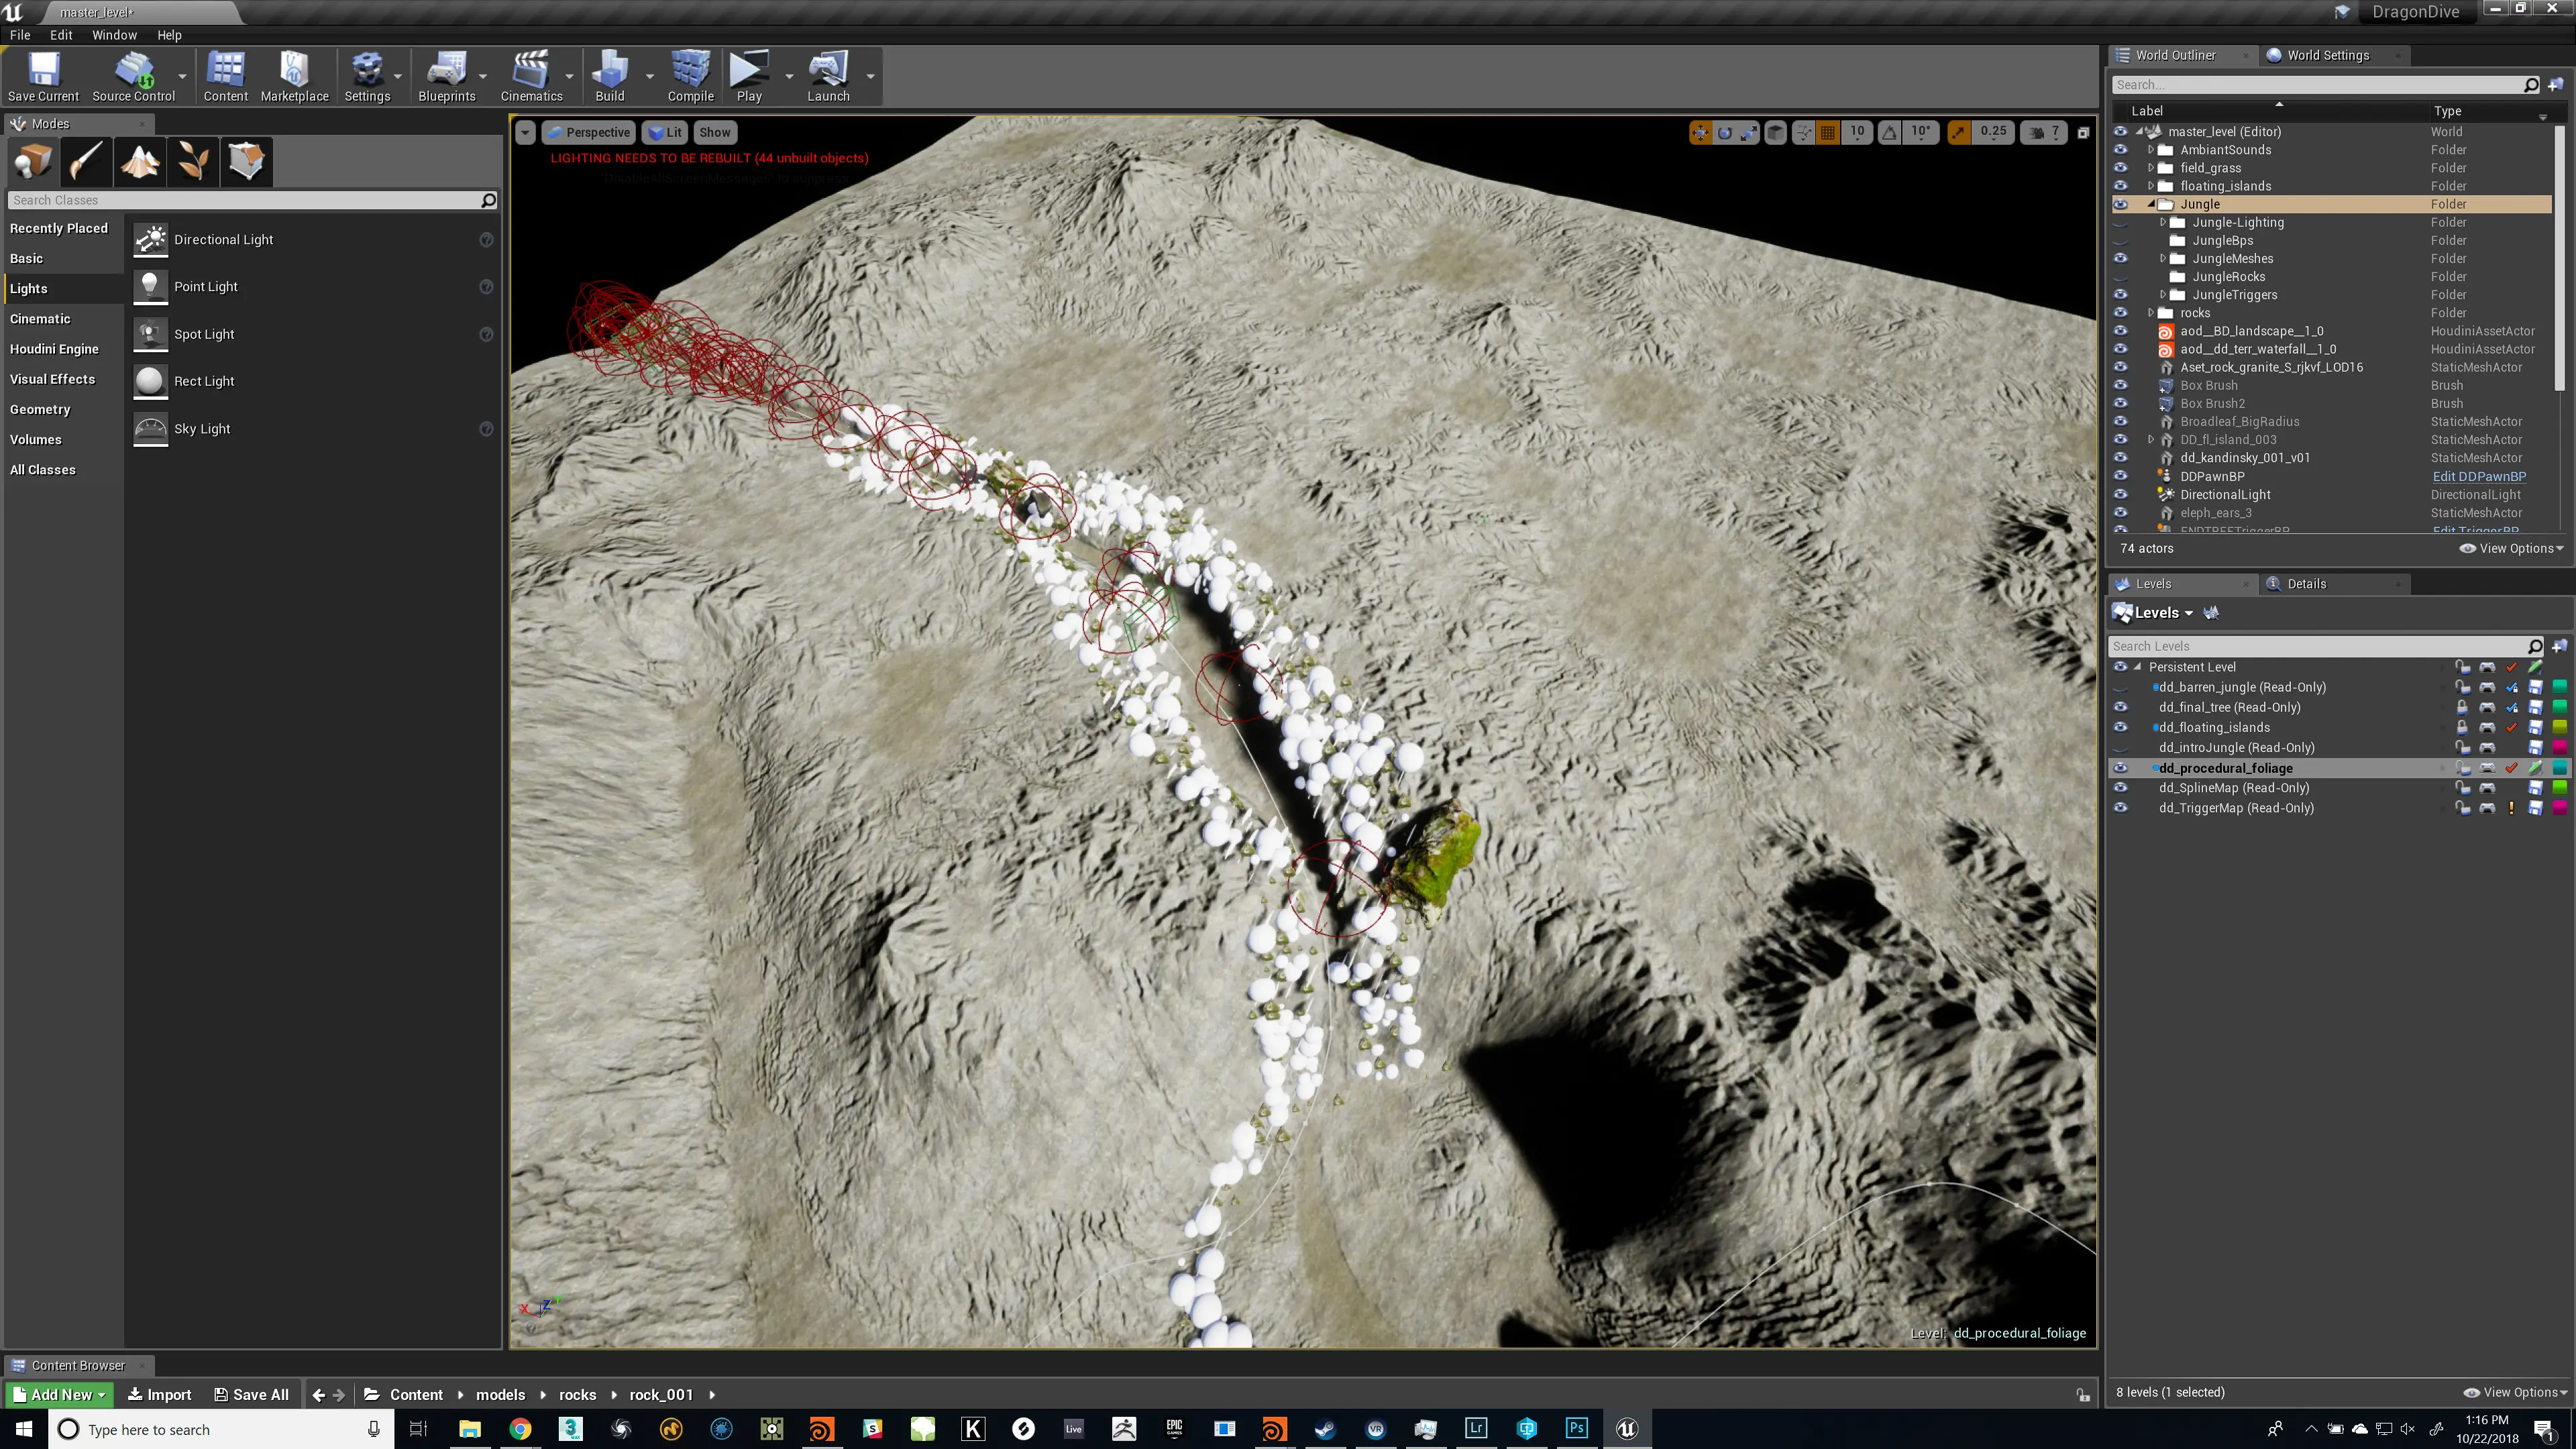Open Unreal Engine in the taskbar
The height and width of the screenshot is (1449, 2576).
point(1626,1428)
